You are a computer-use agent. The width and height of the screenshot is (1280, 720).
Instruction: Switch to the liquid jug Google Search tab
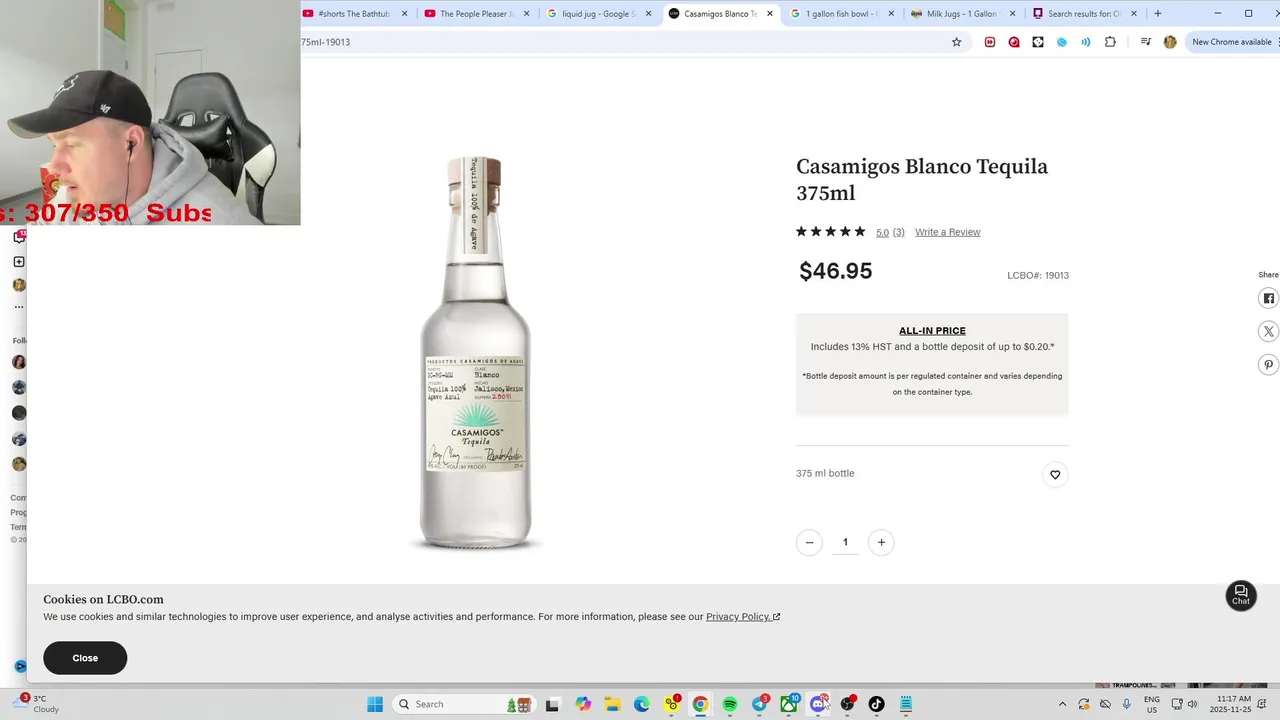[x=598, y=14]
